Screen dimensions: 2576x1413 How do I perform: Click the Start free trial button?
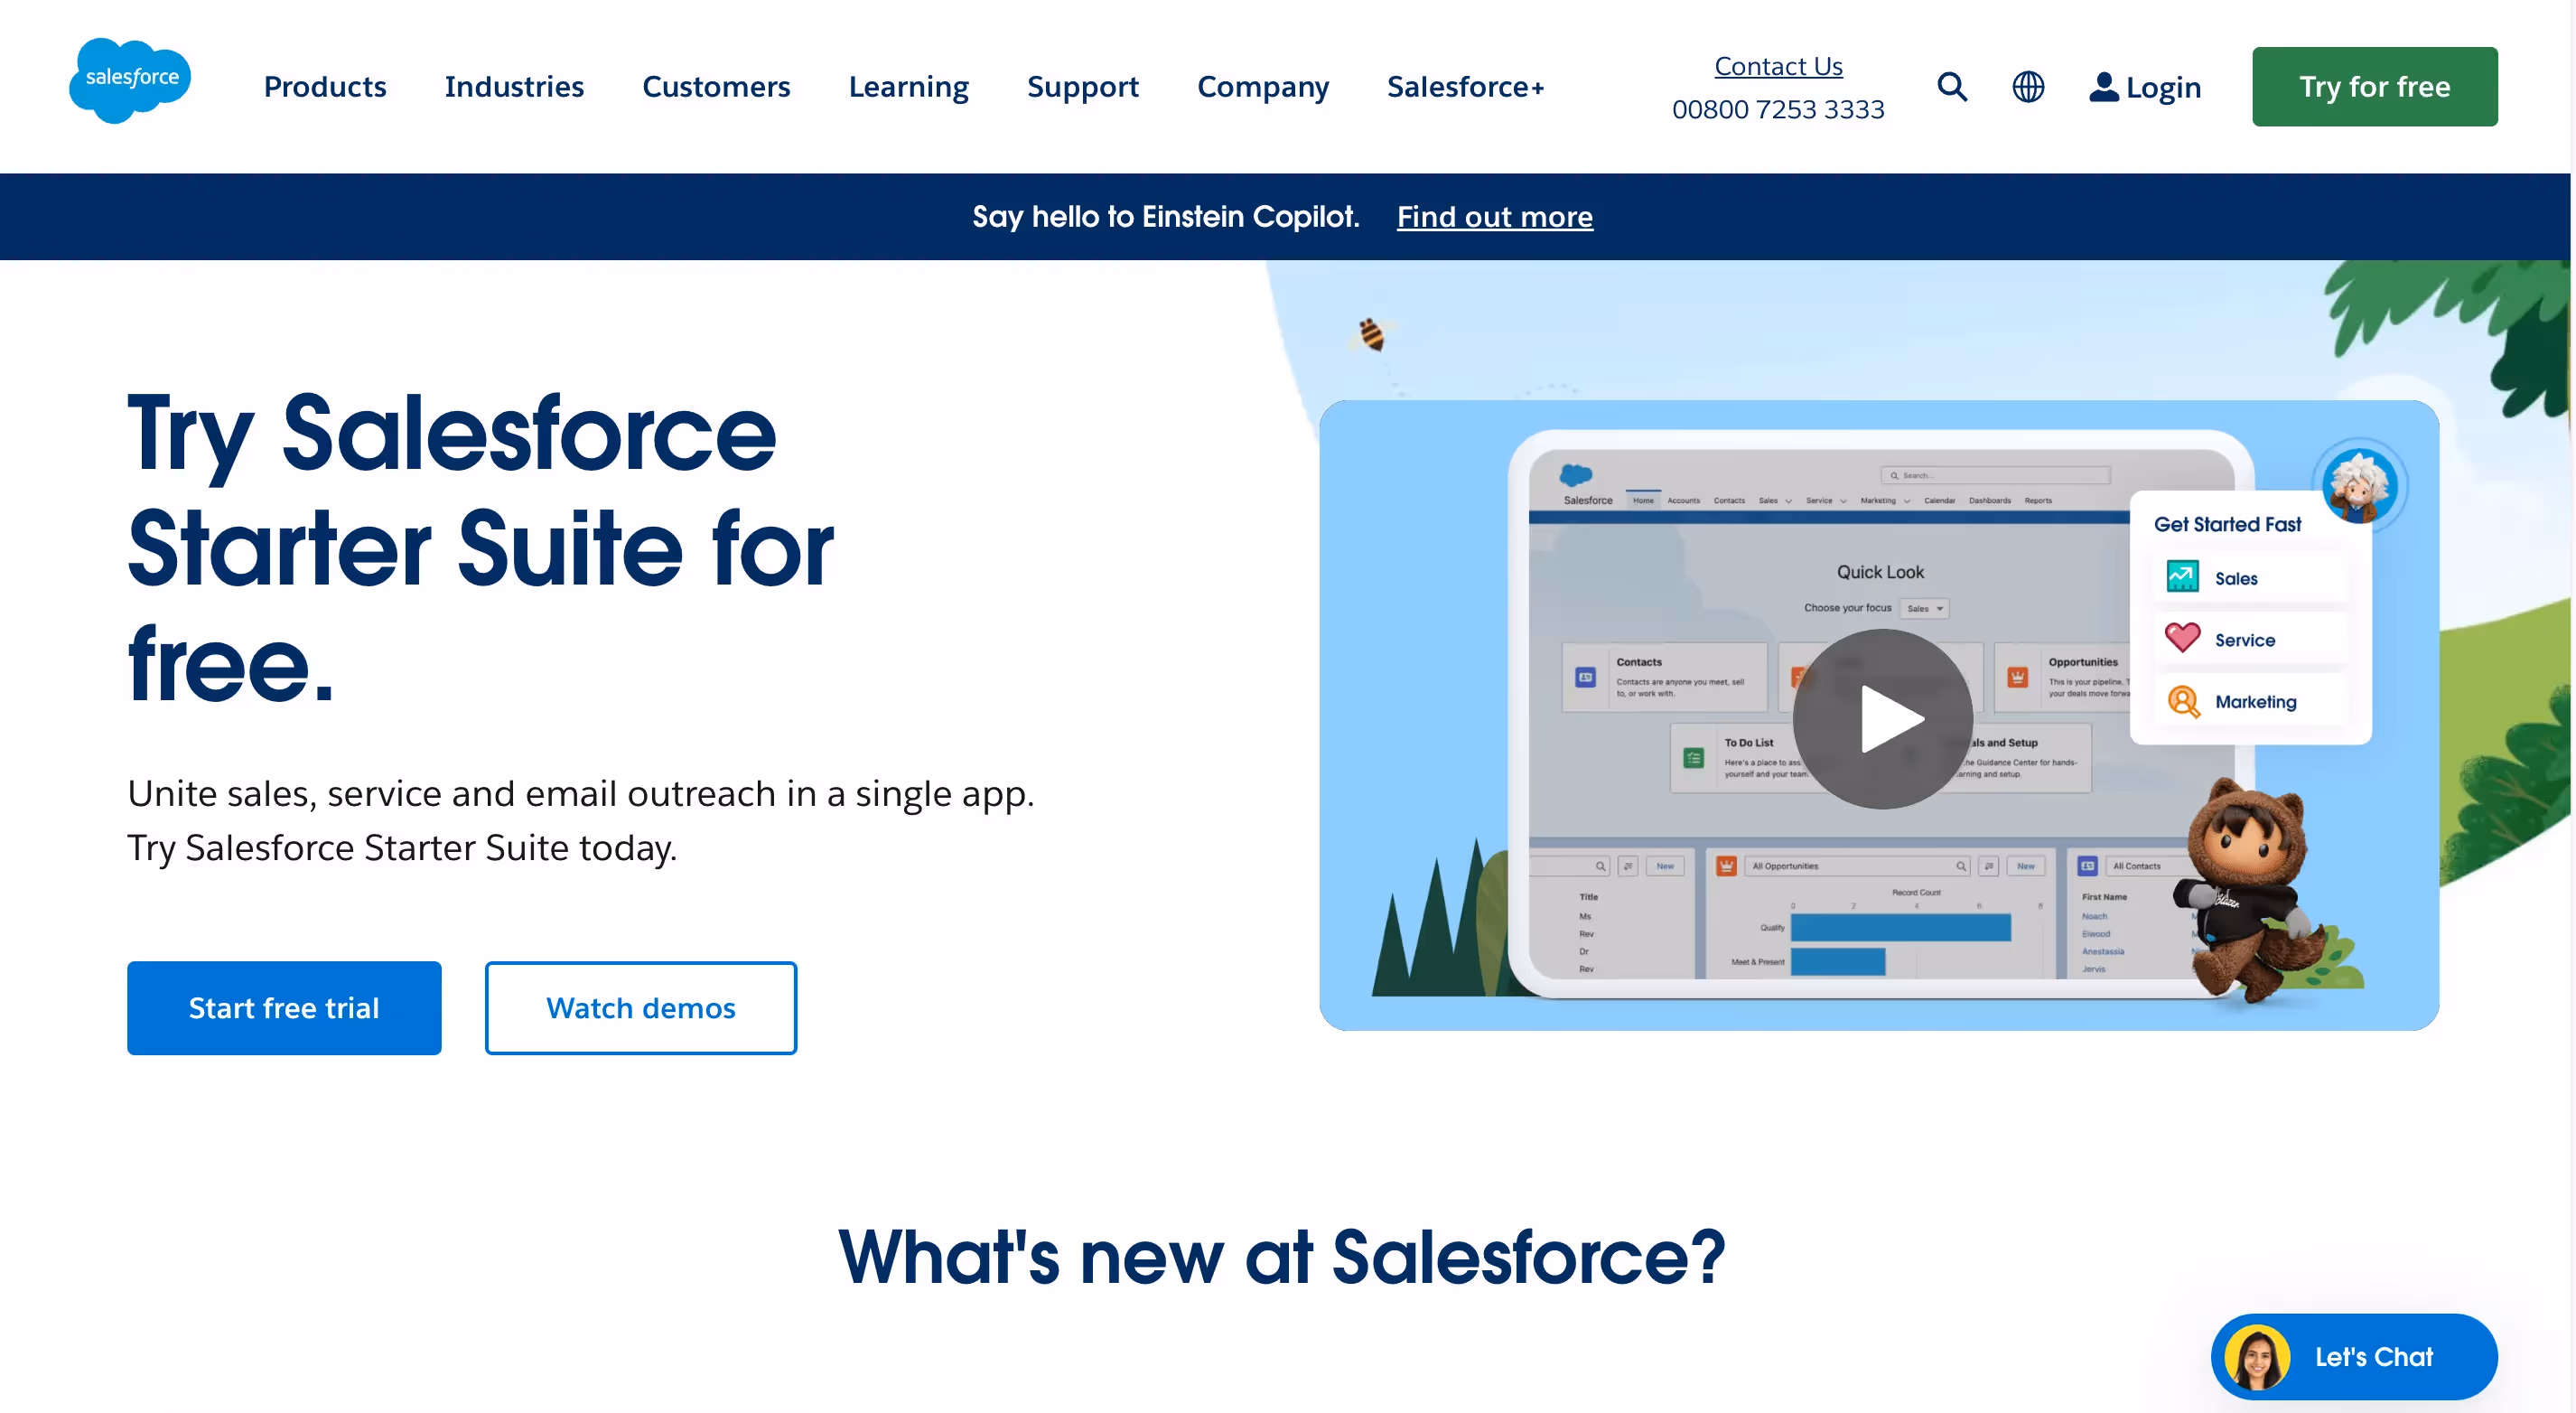tap(284, 1007)
